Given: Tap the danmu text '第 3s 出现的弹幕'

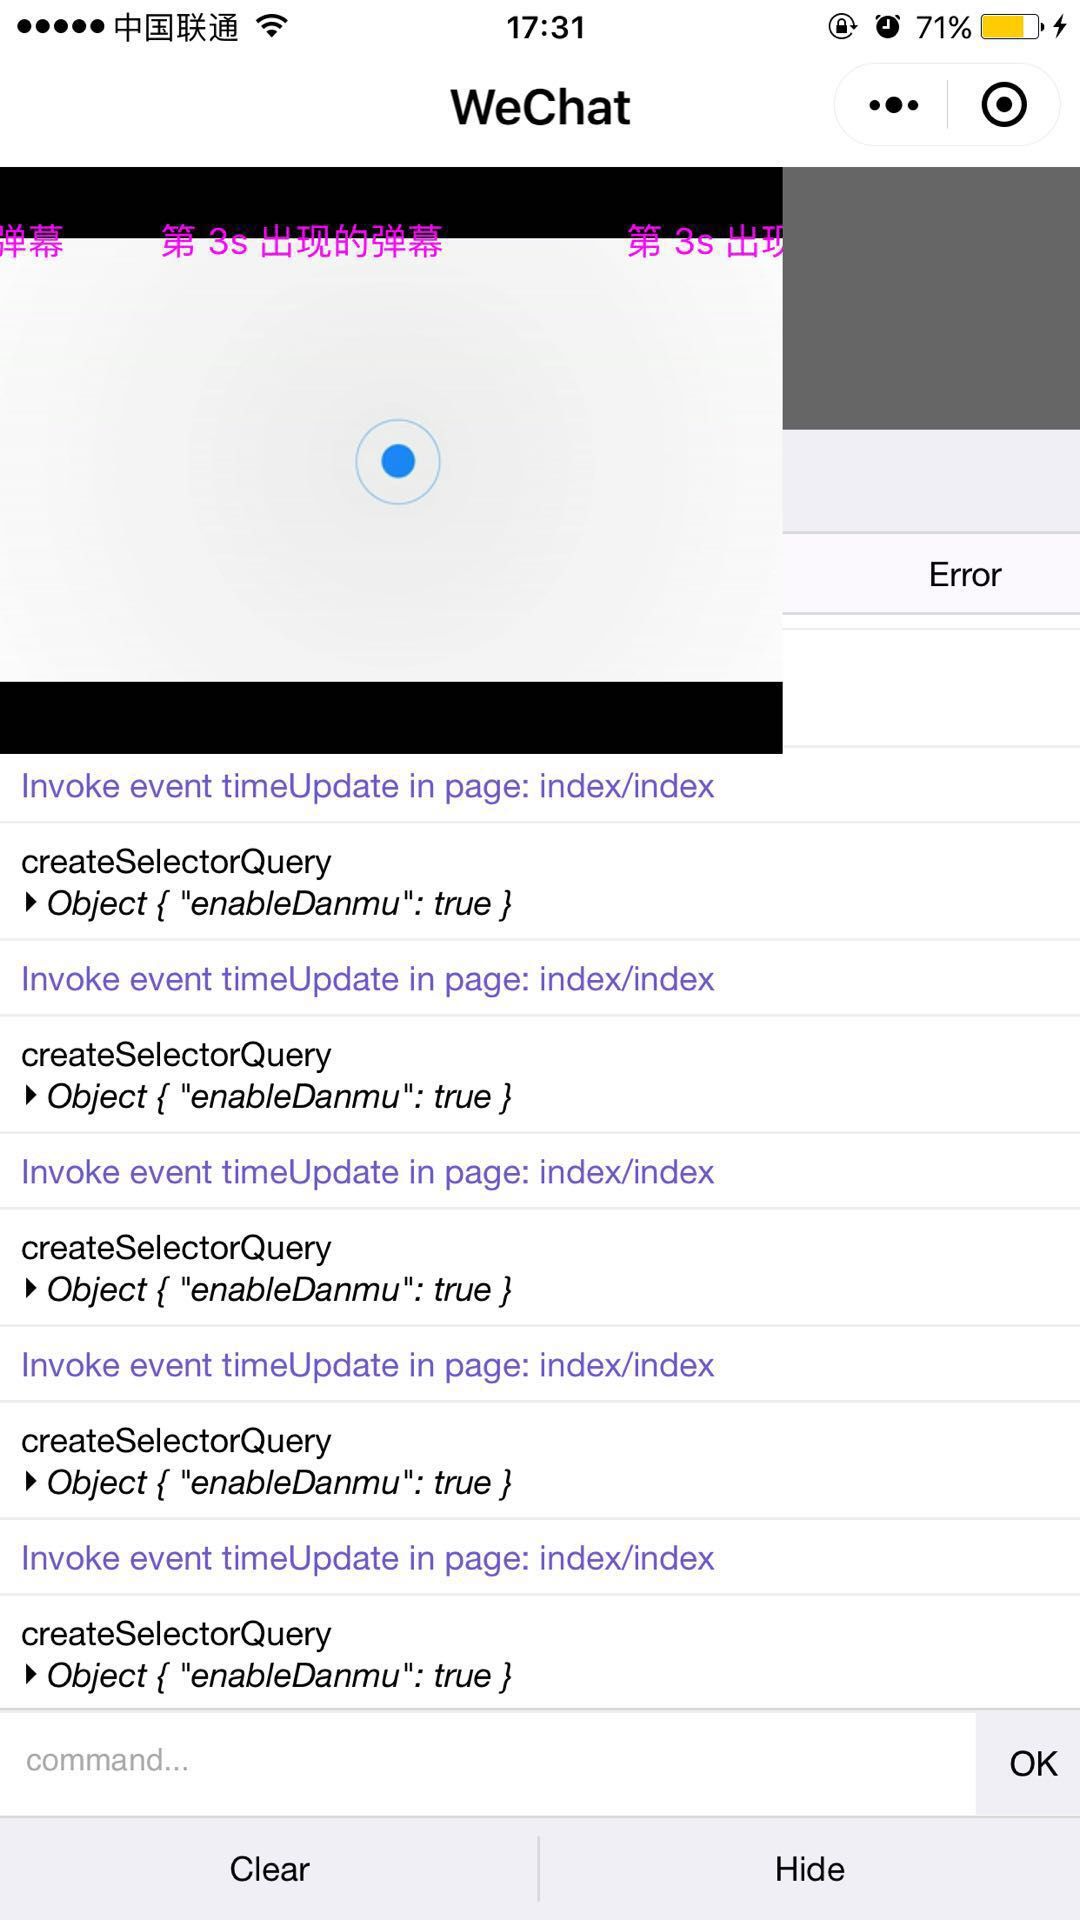Looking at the screenshot, I should pos(301,241).
